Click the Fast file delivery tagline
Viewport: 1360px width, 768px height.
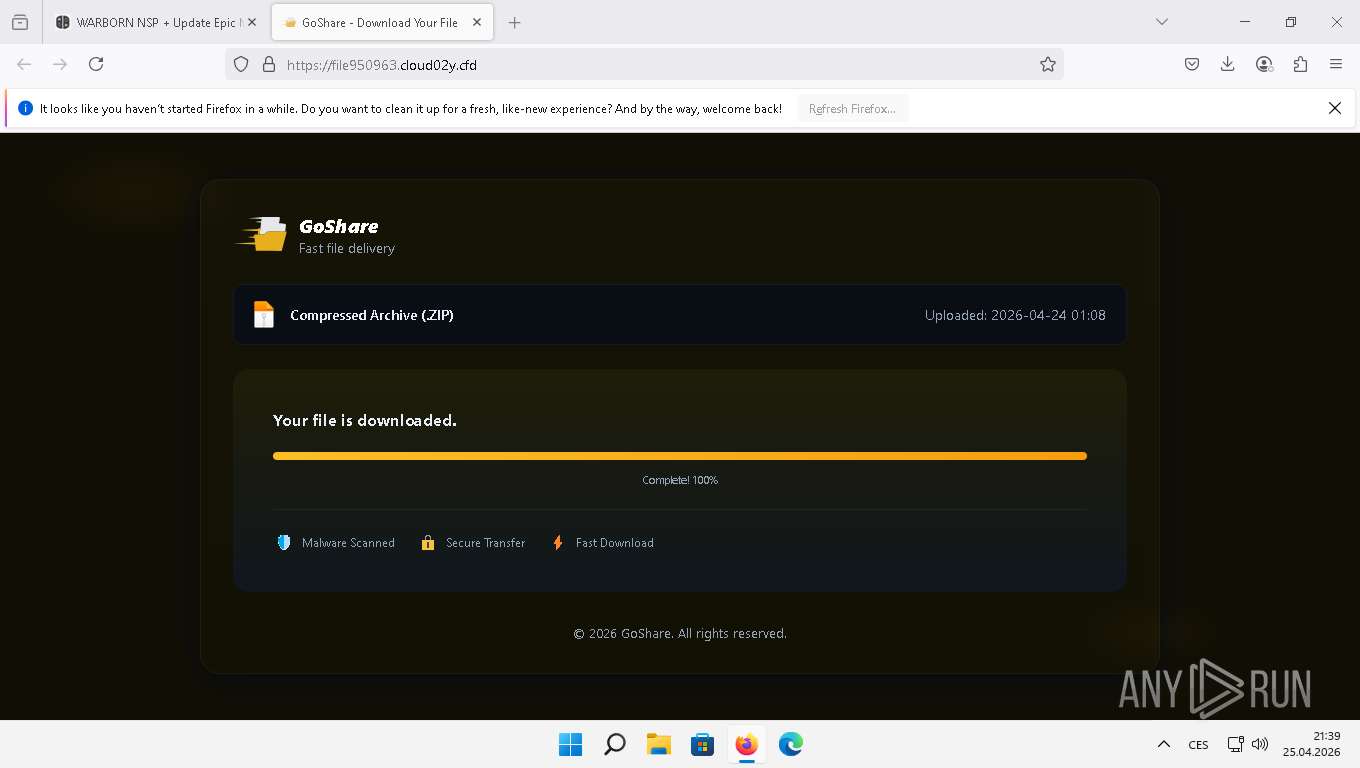pyautogui.click(x=346, y=248)
